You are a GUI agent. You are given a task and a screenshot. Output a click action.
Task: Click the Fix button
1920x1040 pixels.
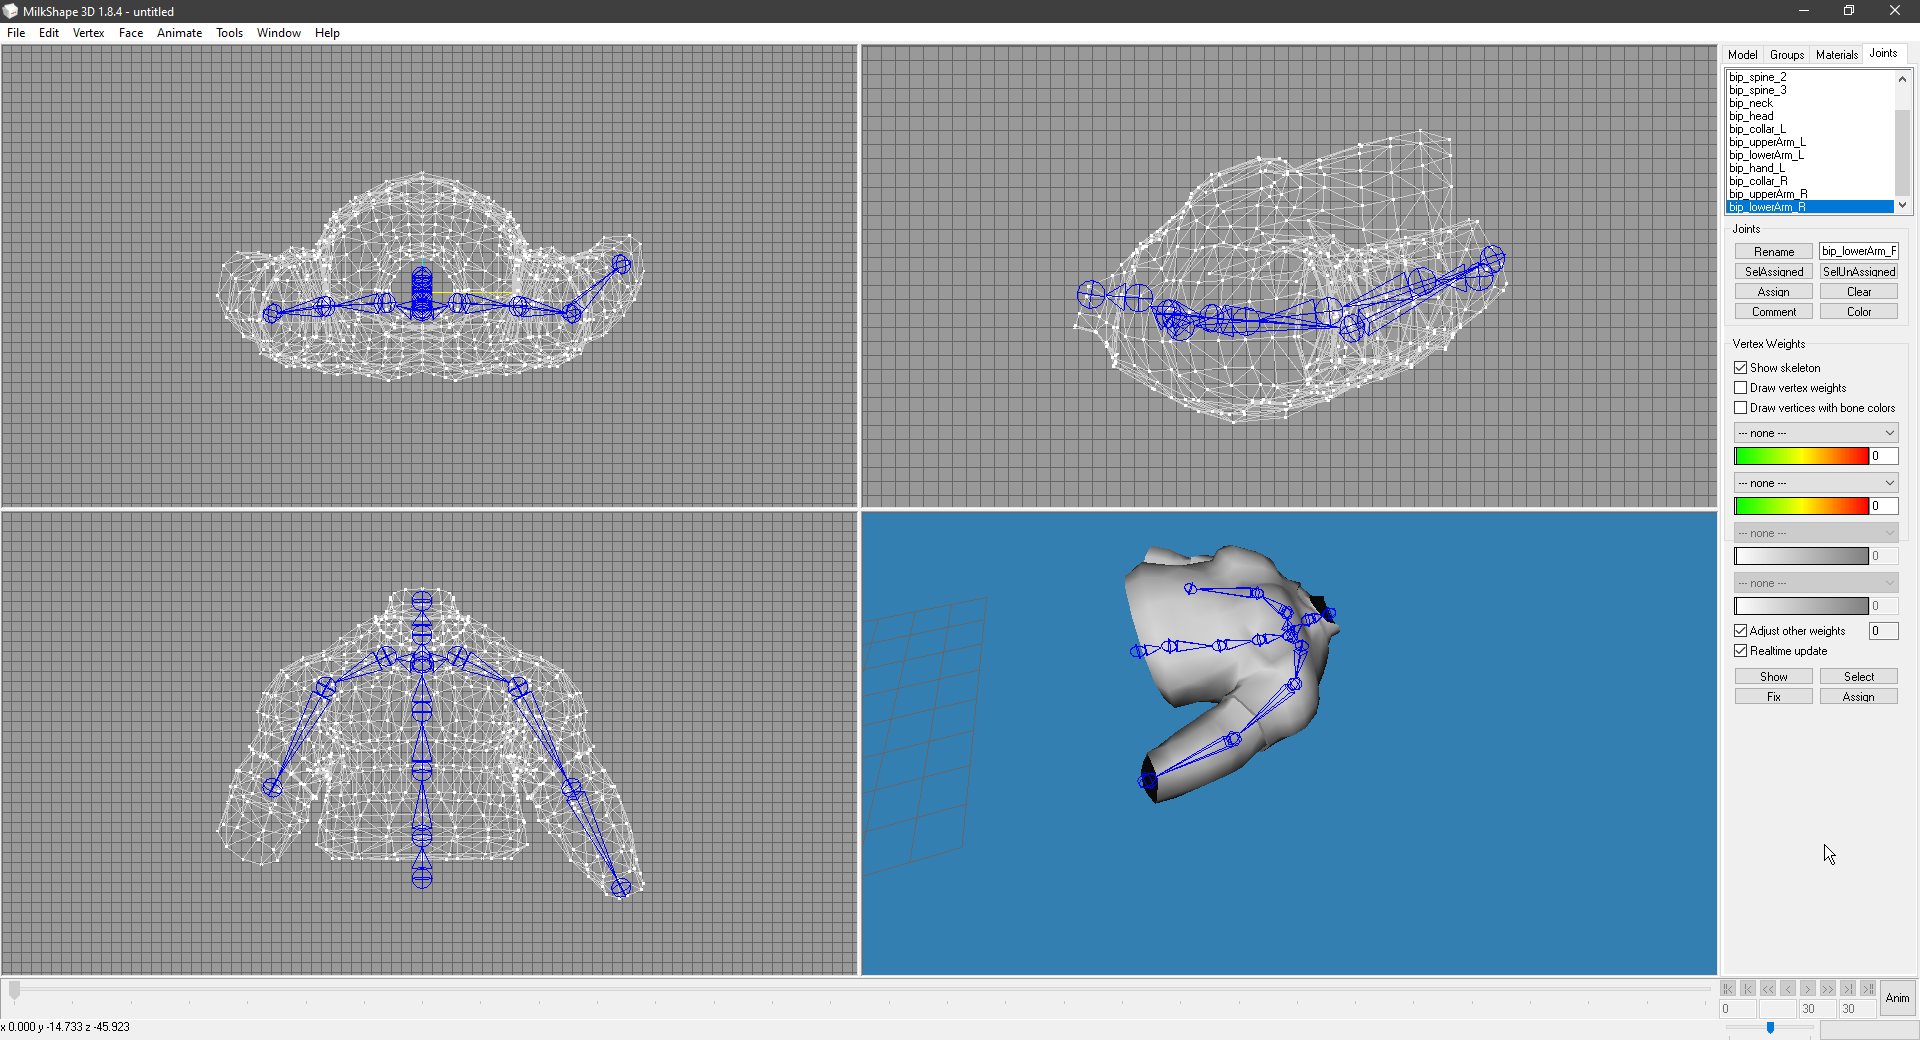1774,697
